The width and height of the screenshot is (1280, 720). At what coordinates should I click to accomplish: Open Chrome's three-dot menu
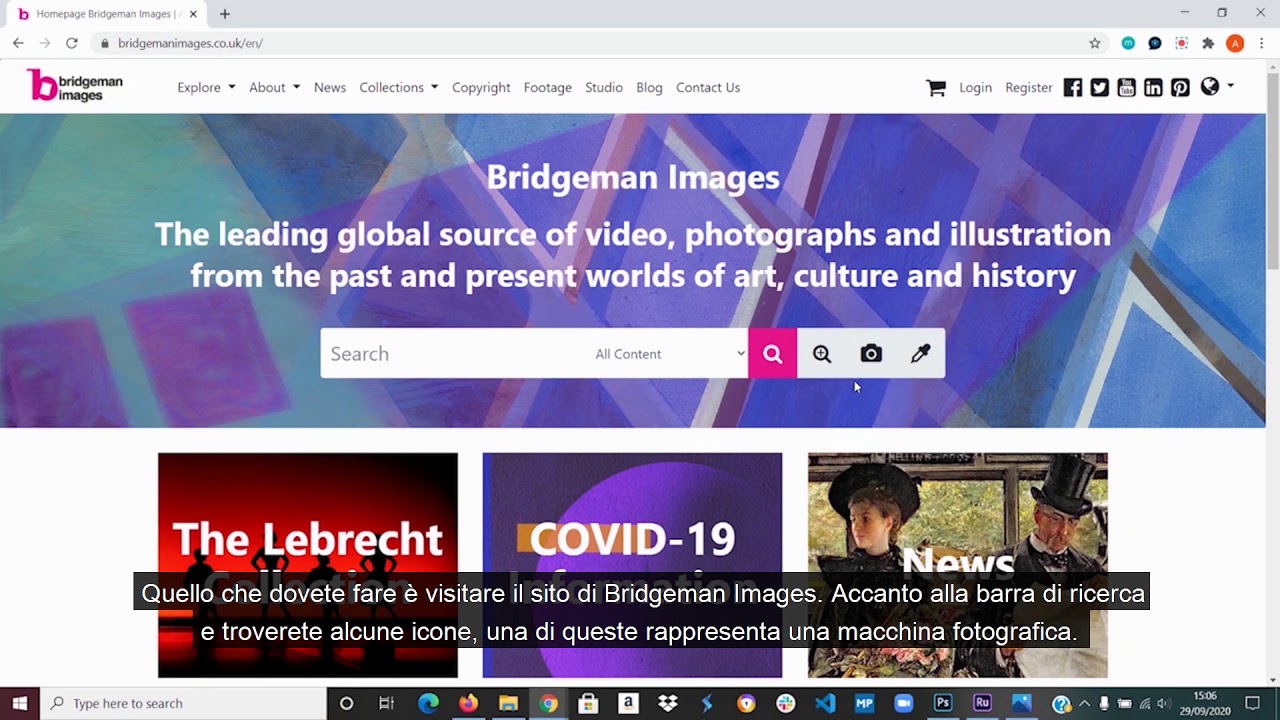coord(1262,43)
